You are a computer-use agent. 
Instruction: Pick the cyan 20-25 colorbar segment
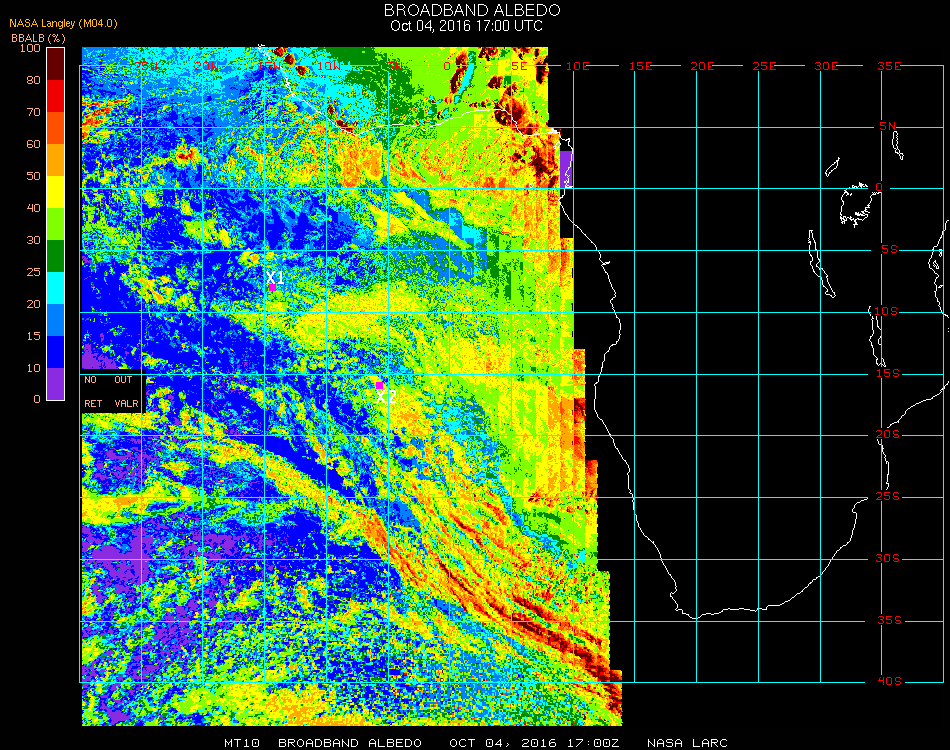(x=56, y=288)
